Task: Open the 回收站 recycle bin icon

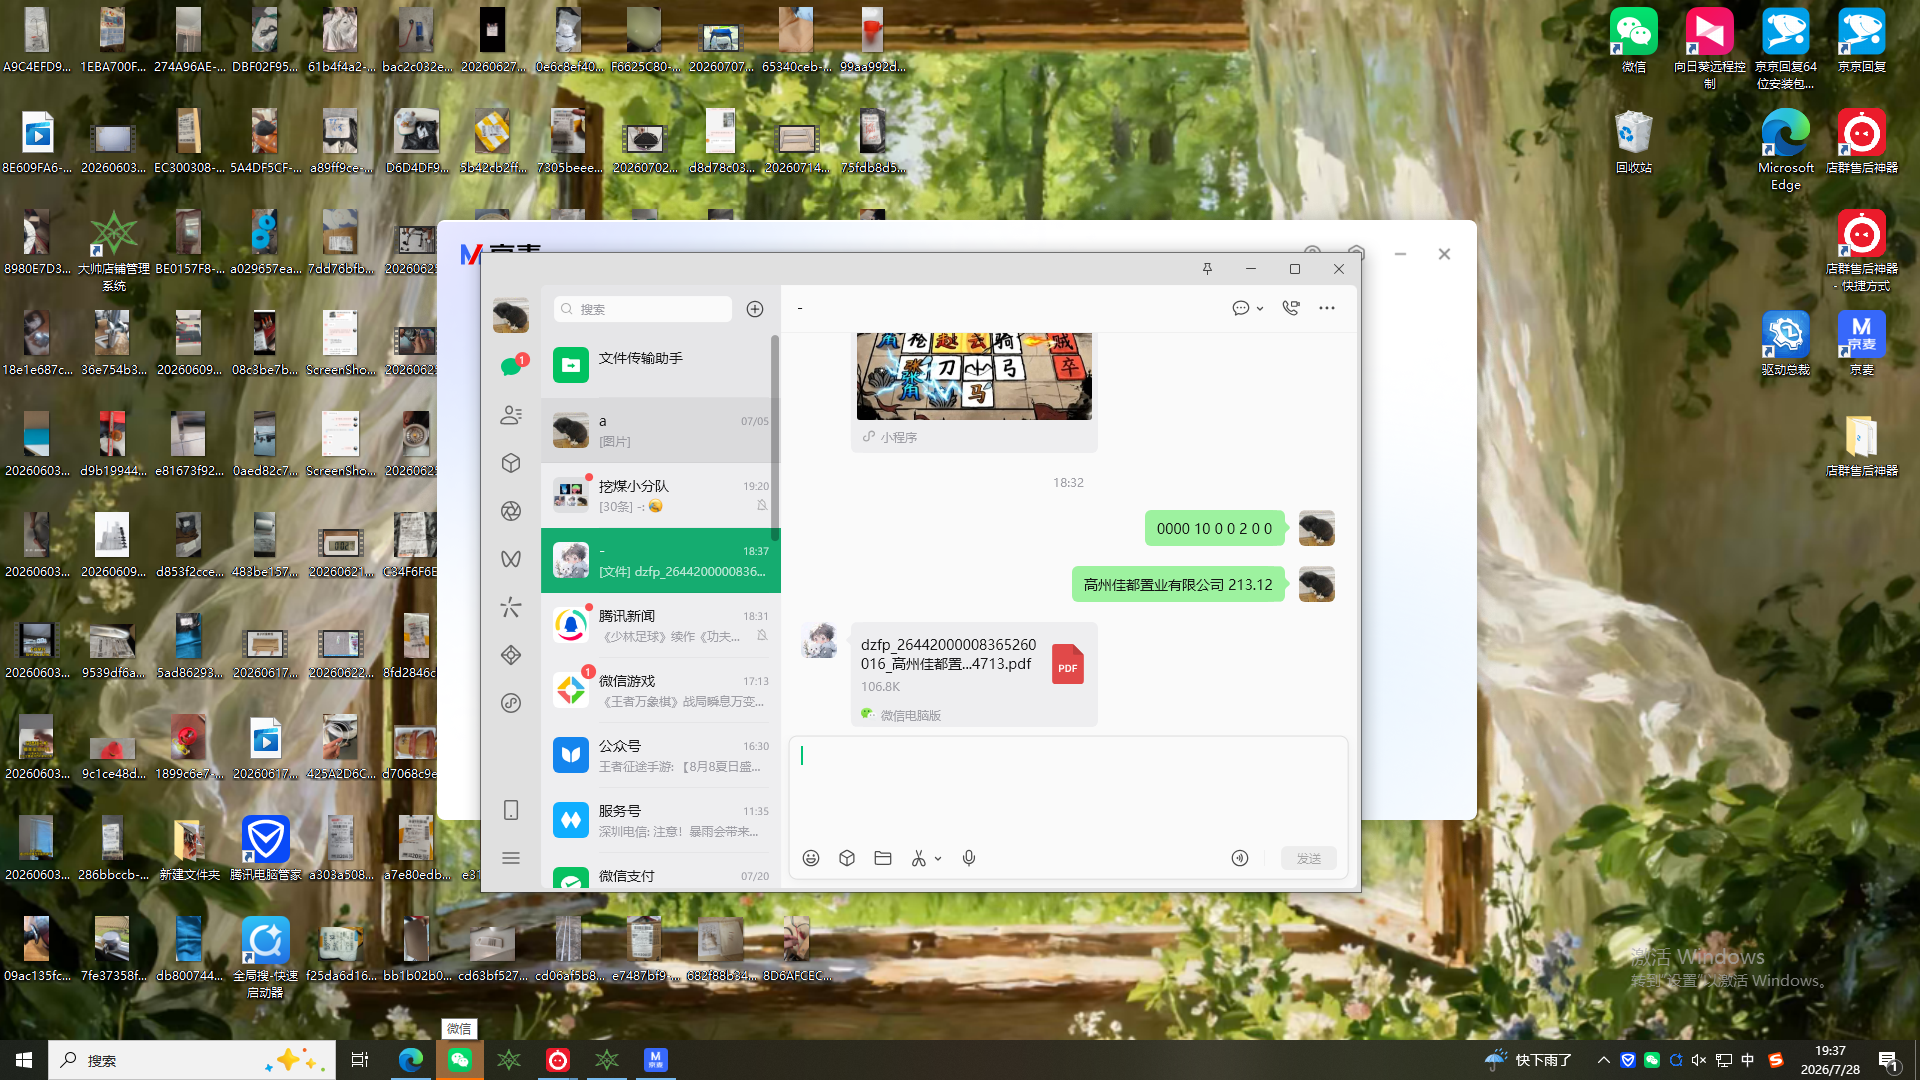Action: tap(1634, 142)
